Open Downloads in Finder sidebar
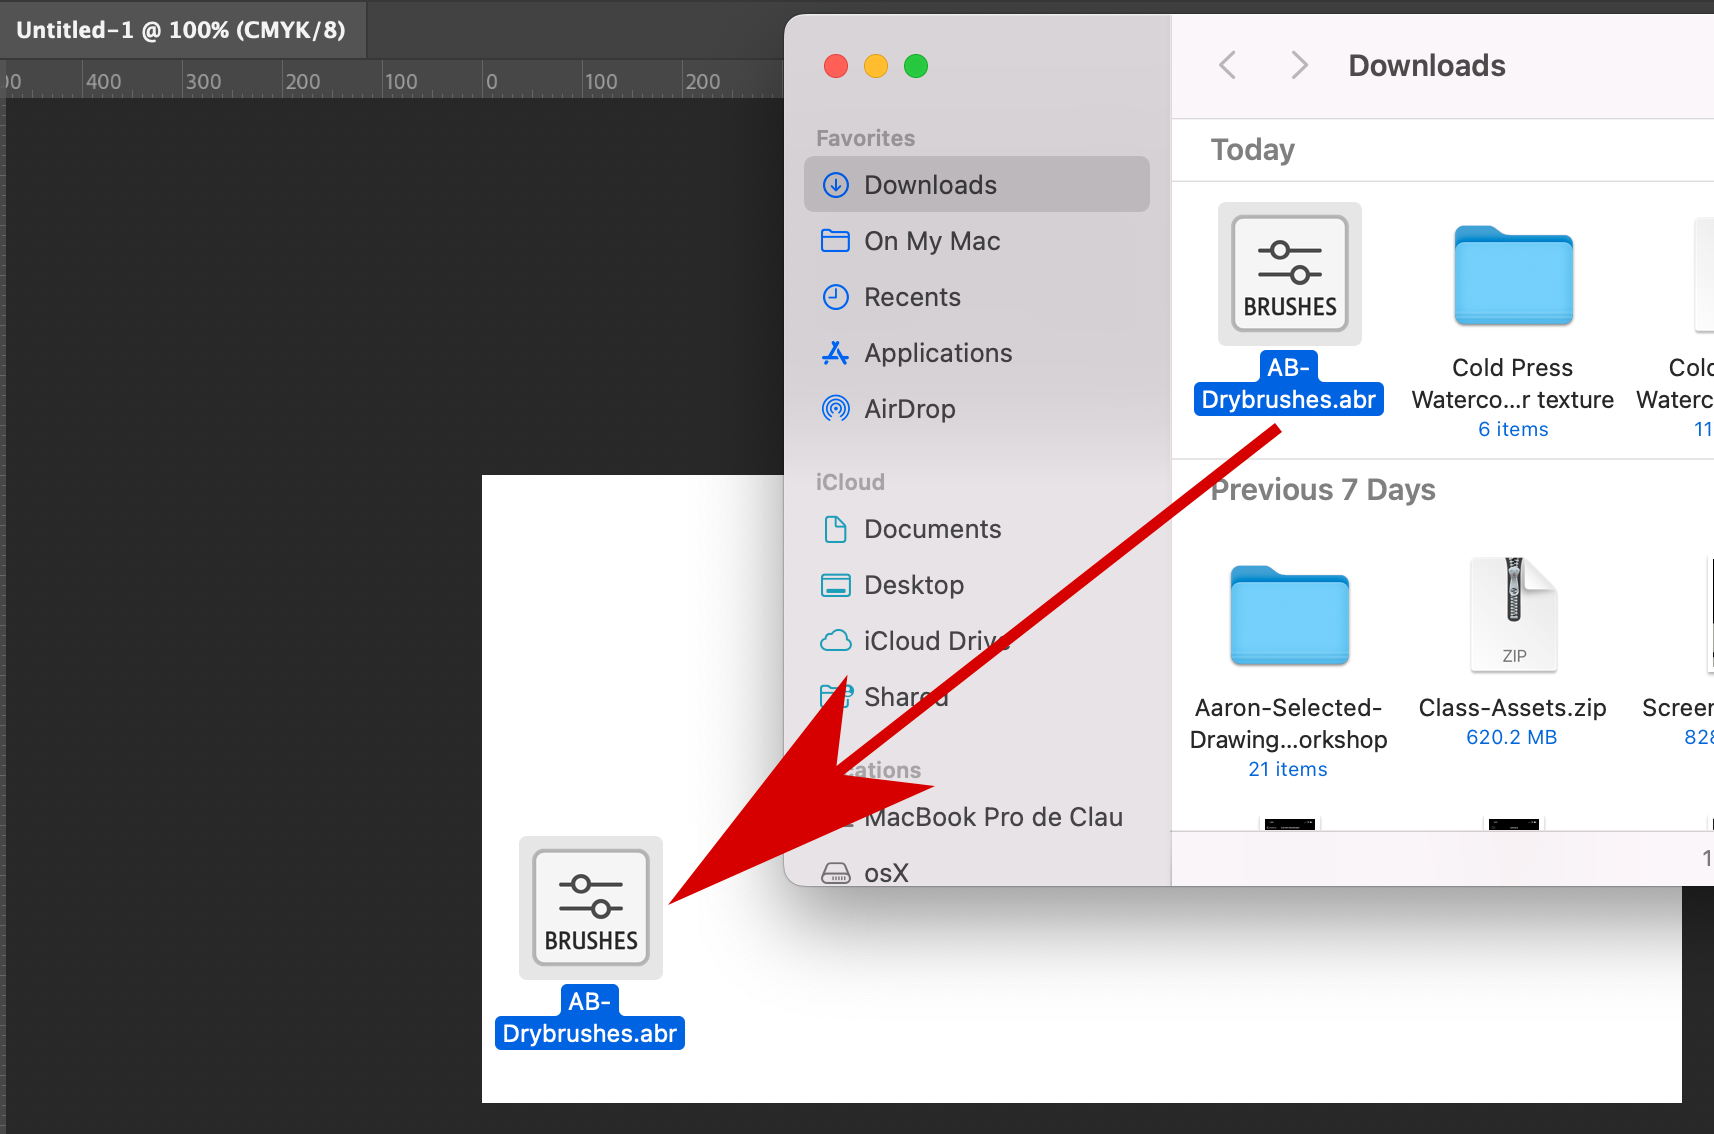The height and width of the screenshot is (1134, 1714). 977,185
